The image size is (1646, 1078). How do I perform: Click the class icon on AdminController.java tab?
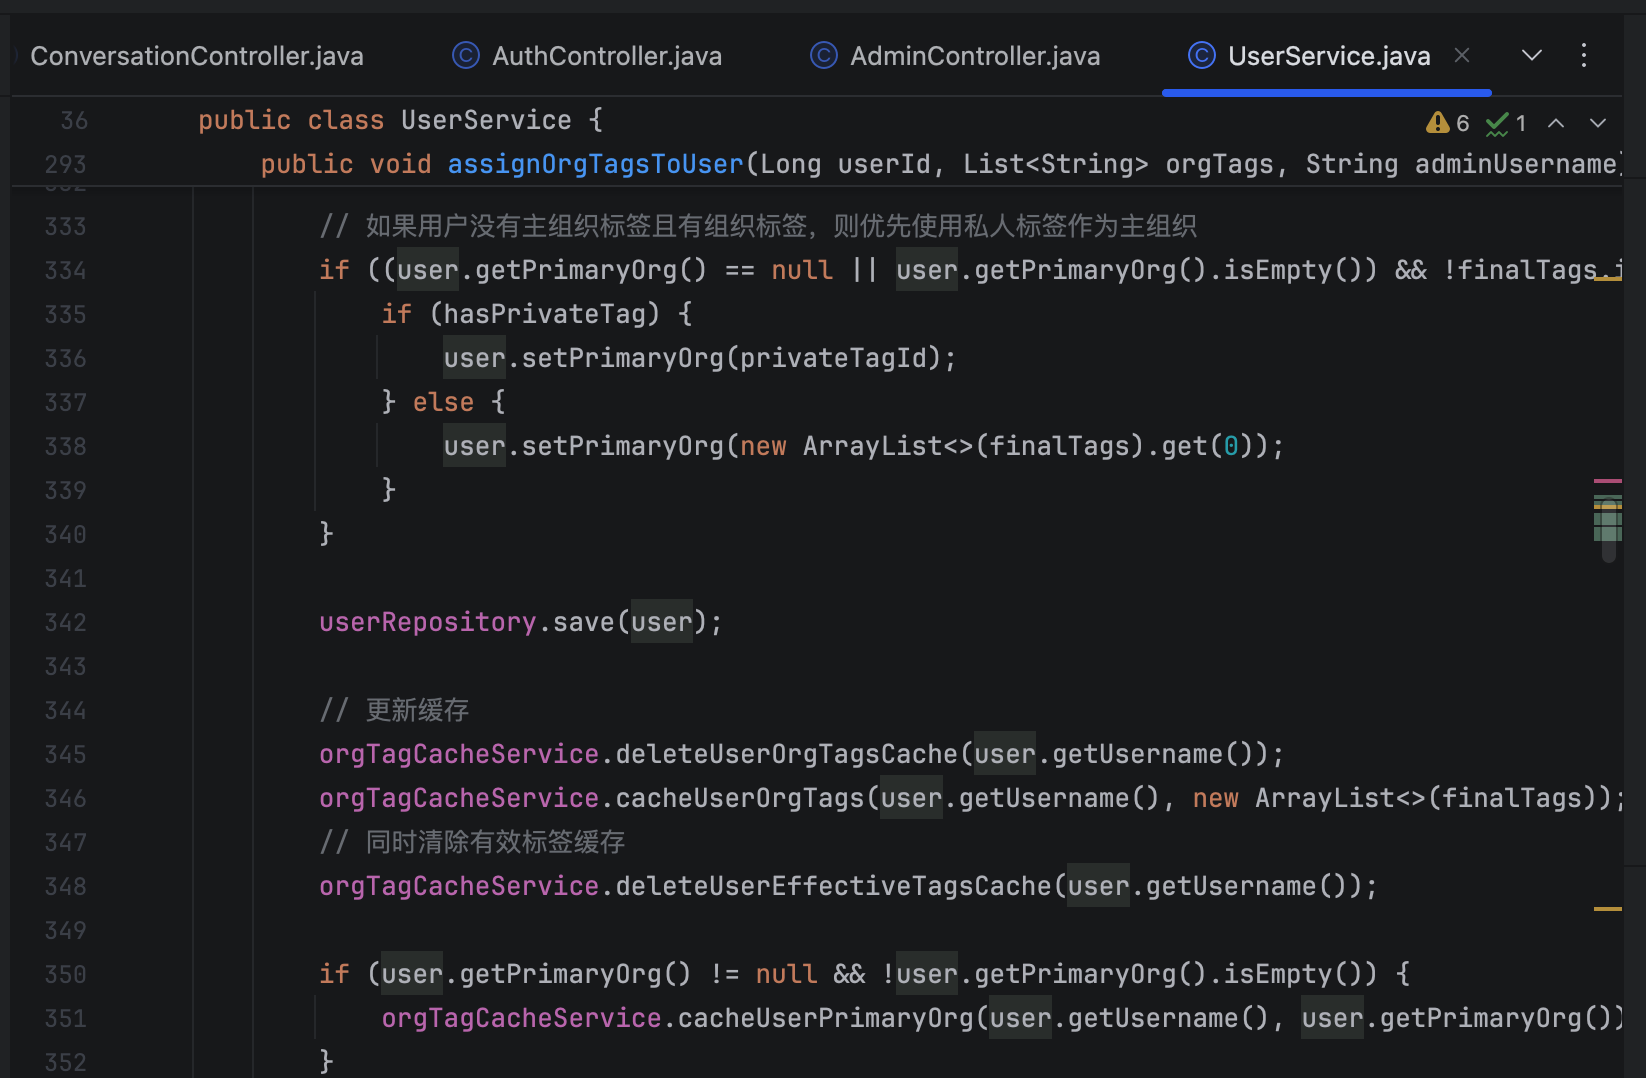(824, 55)
